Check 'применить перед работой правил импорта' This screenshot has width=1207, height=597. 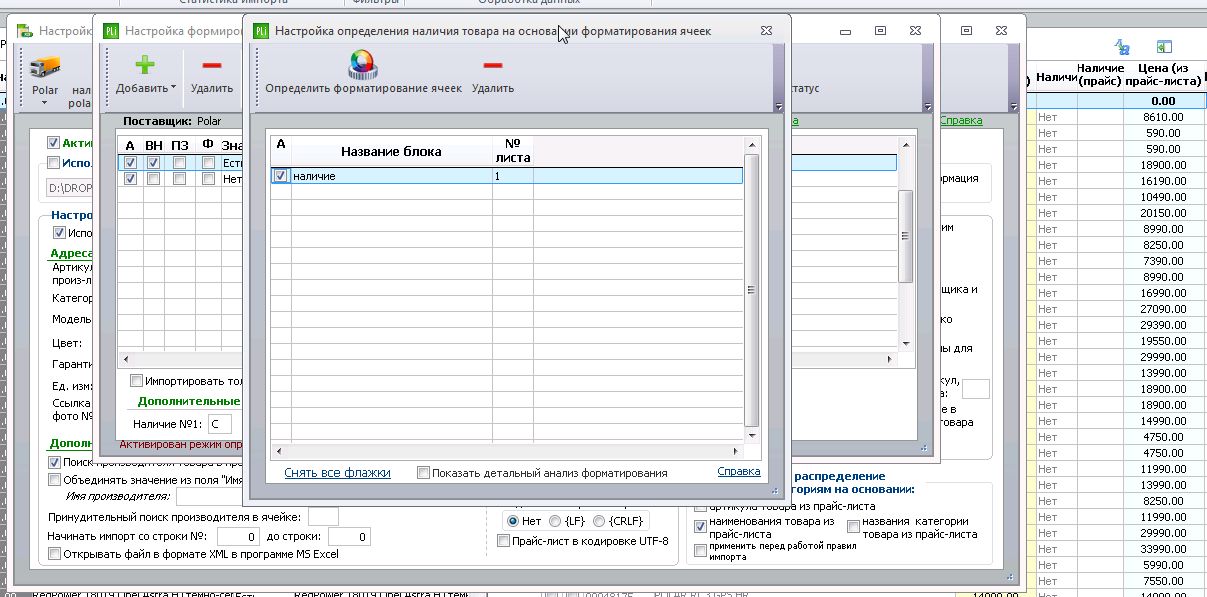(700, 550)
